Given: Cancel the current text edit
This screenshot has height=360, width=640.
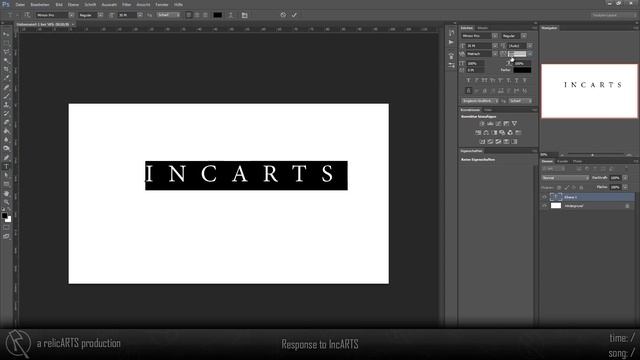Looking at the screenshot, I should coord(283,15).
